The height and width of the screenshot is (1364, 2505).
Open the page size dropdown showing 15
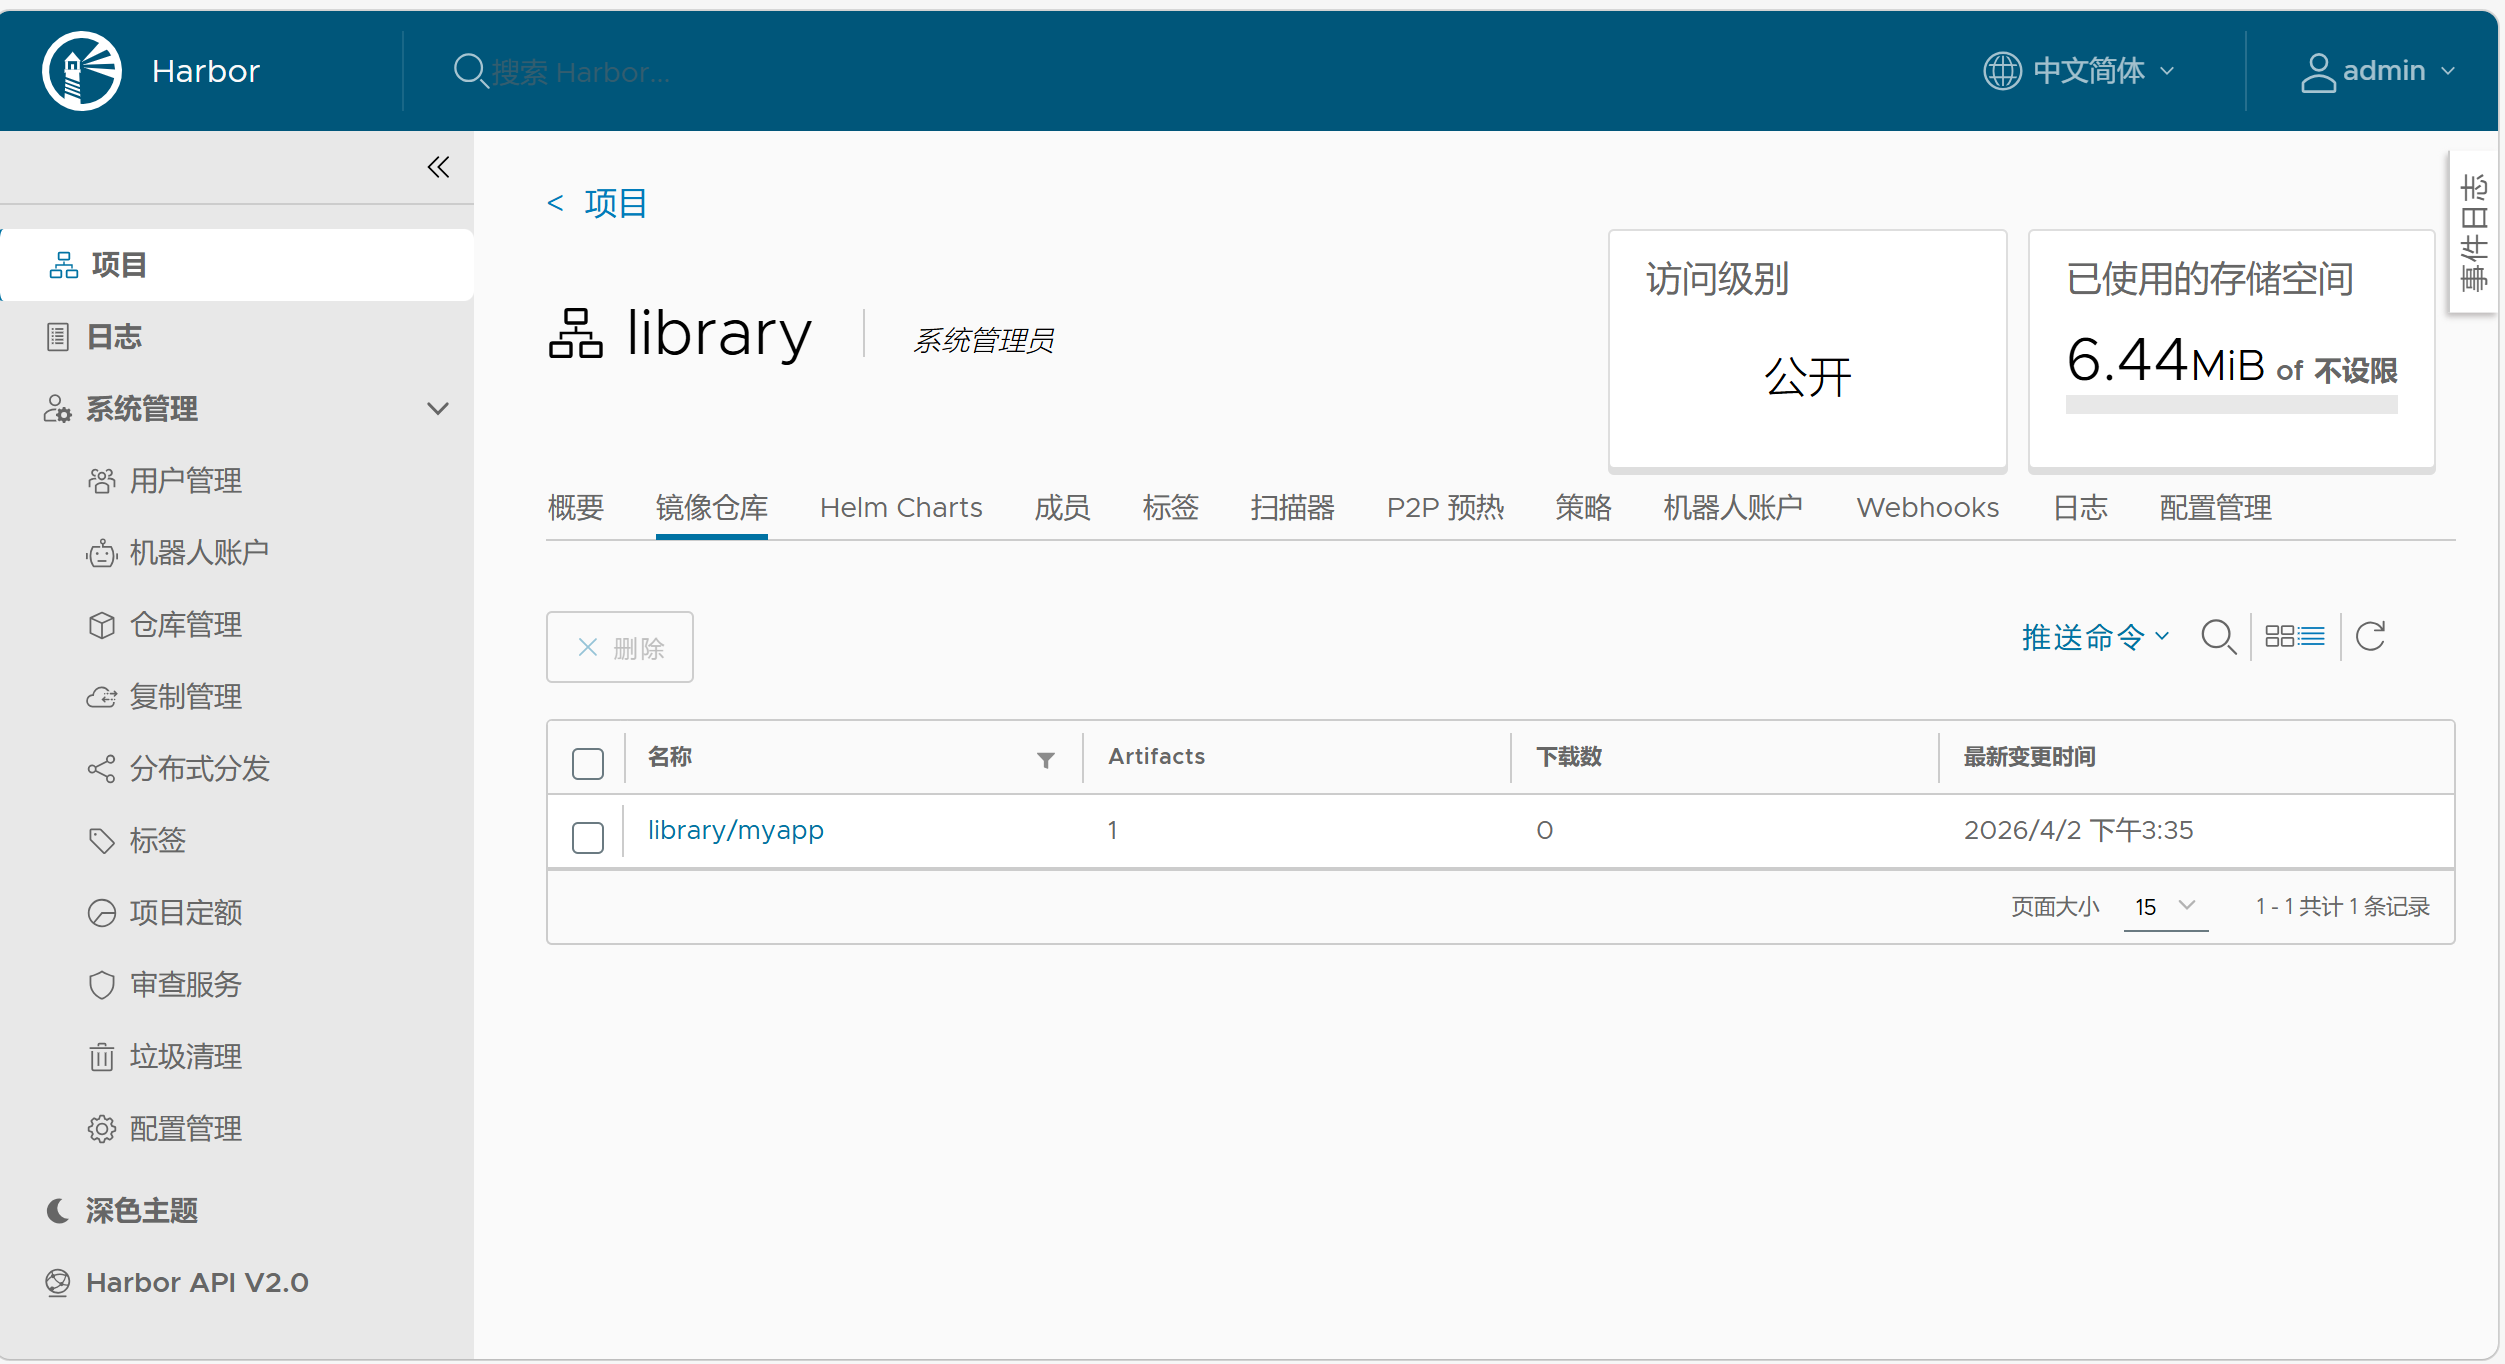pos(2165,907)
